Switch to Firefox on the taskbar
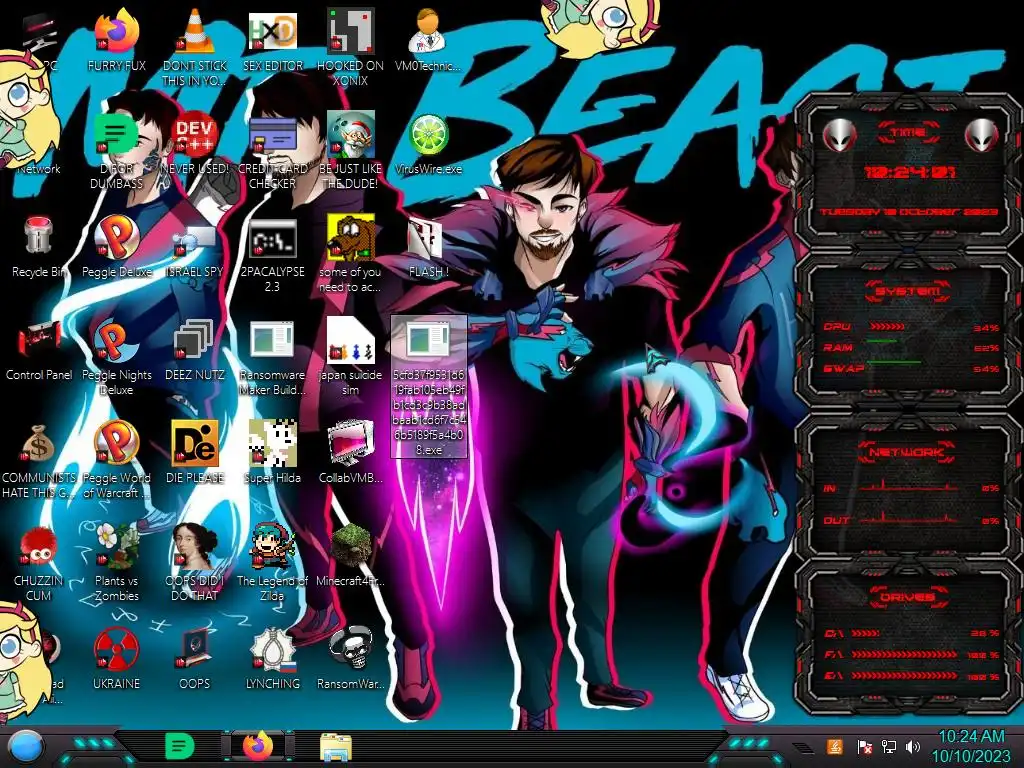This screenshot has height=768, width=1024. [x=259, y=746]
